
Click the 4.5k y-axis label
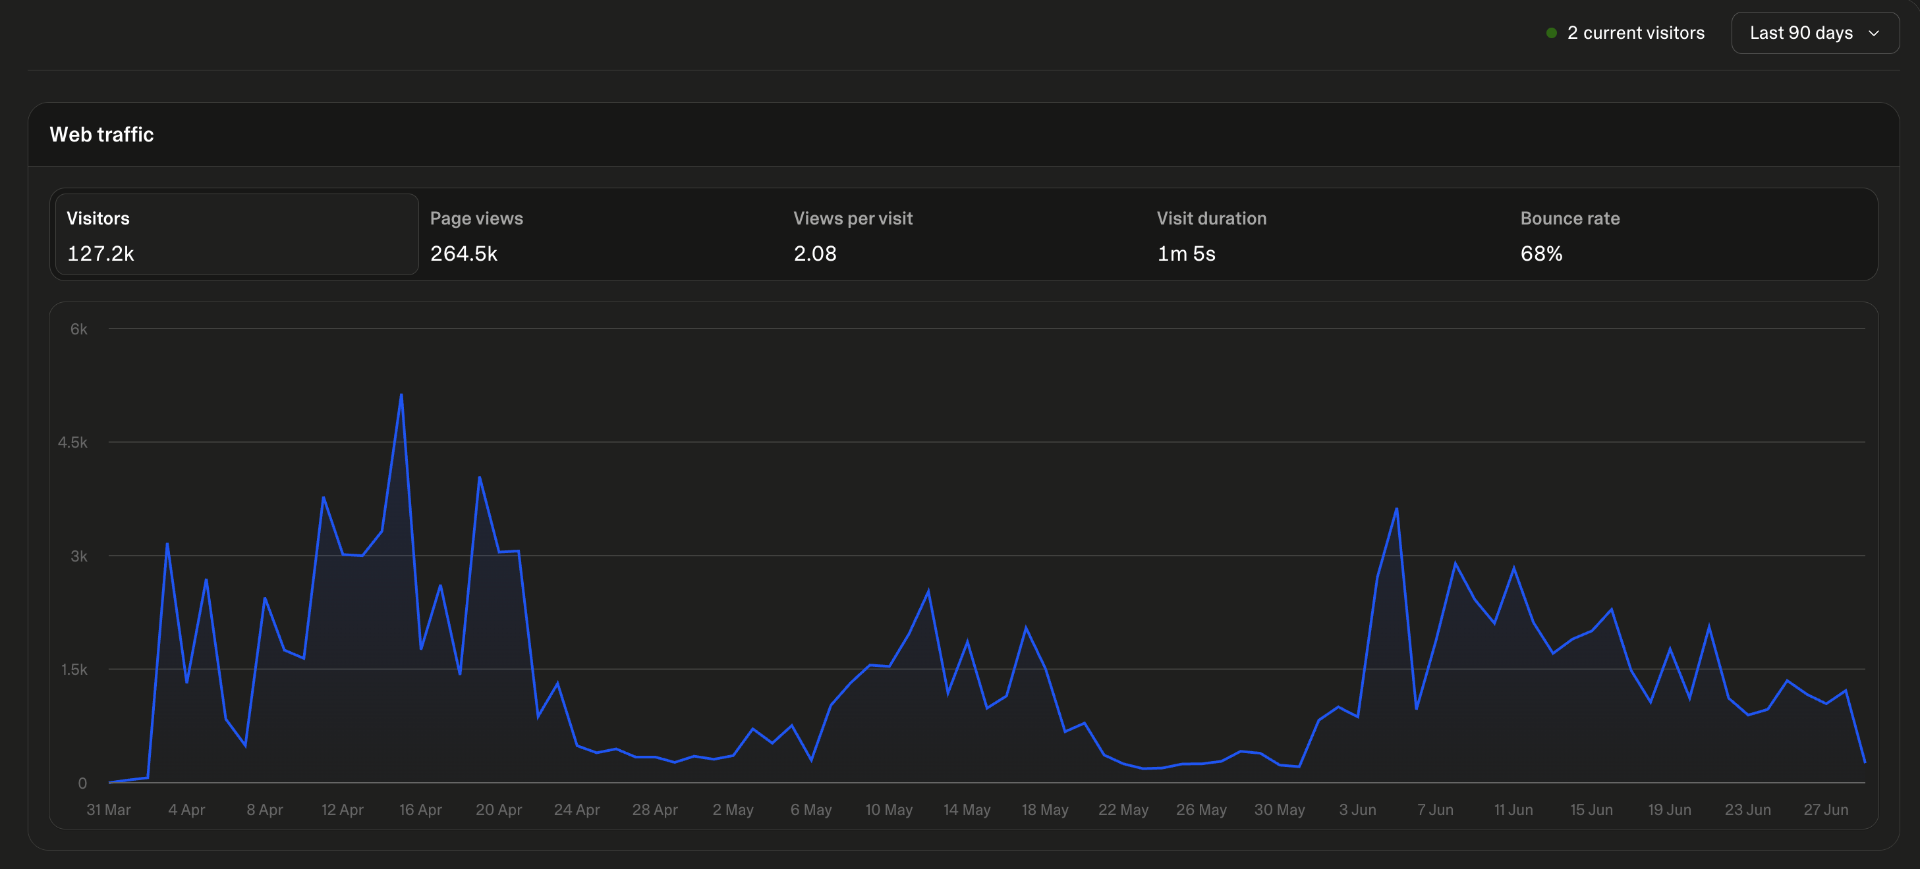73,442
